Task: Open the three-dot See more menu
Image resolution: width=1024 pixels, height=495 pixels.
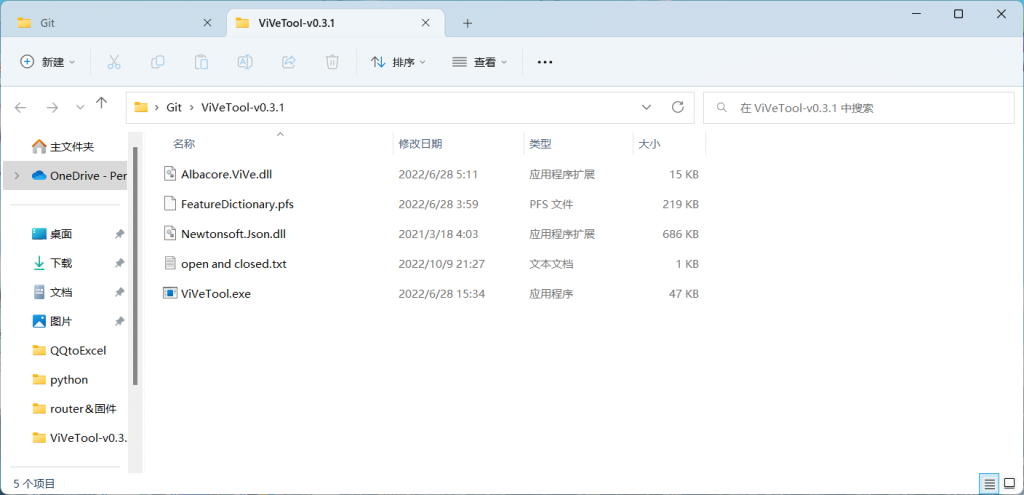Action: (x=545, y=62)
